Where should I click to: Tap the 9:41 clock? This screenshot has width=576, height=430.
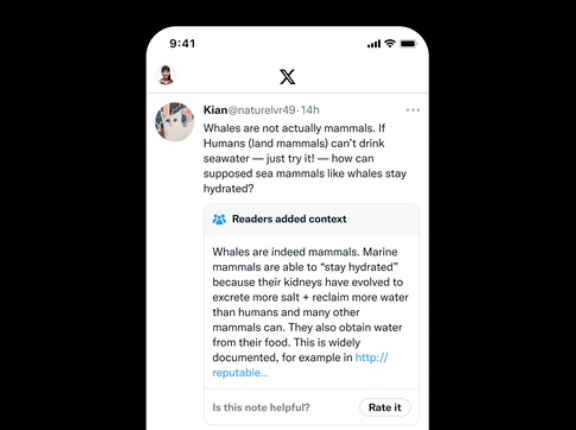pos(182,44)
